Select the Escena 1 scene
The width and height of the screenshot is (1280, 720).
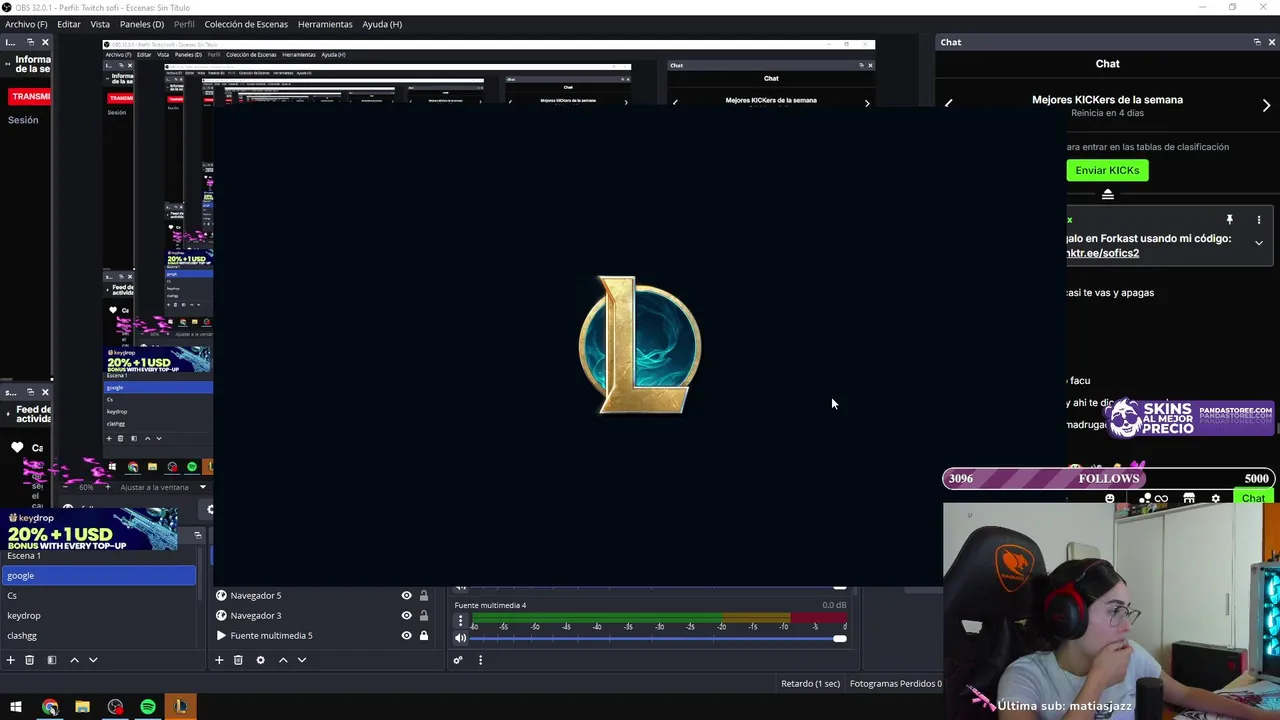[x=98, y=556]
